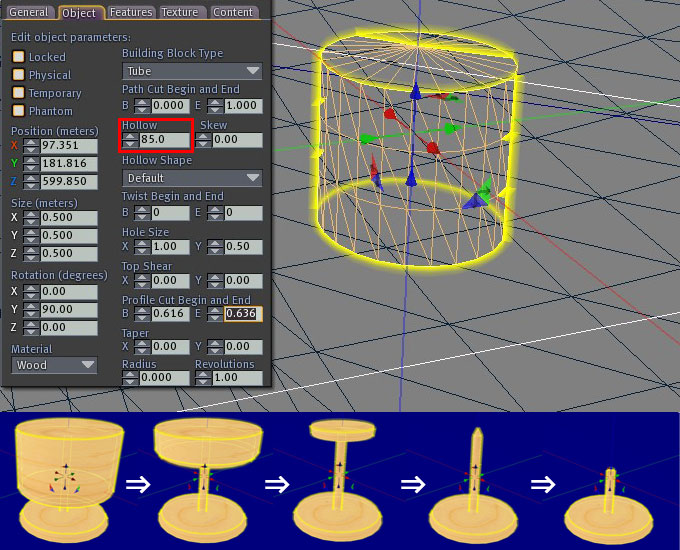Click the Path Cut End spinner arrows

point(215,105)
